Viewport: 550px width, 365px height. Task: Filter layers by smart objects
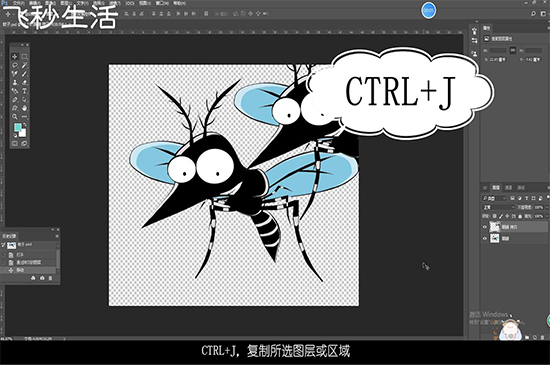click(541, 198)
